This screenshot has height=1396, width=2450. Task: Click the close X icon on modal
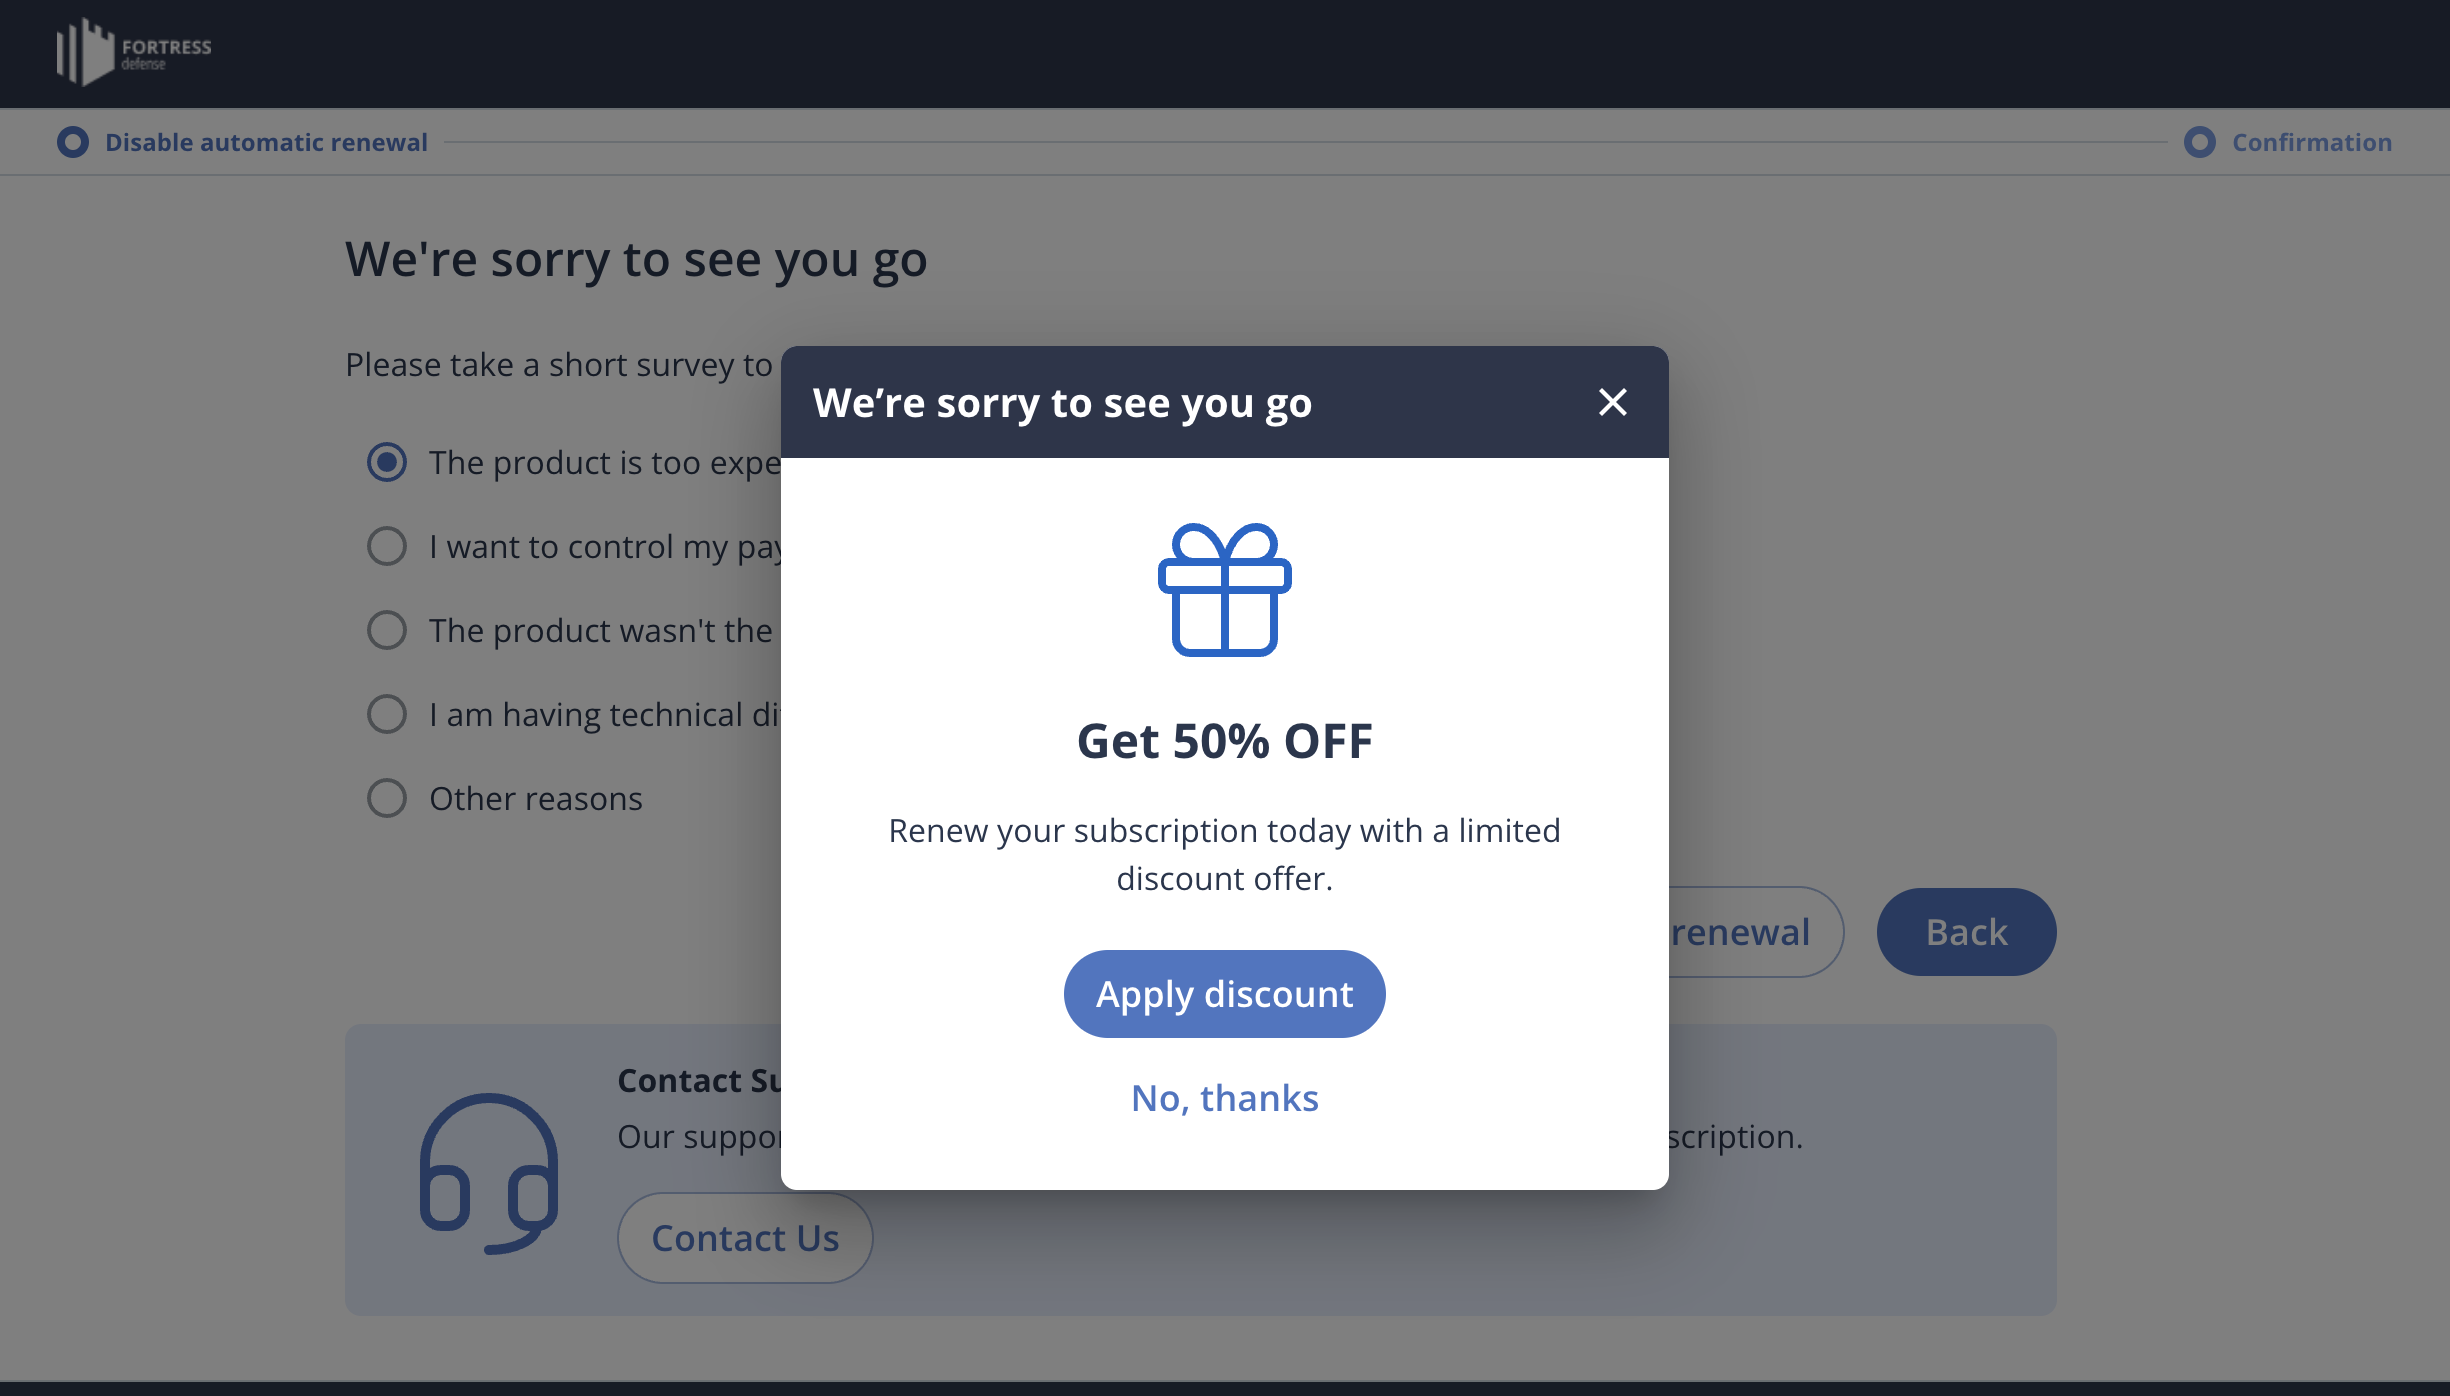[x=1610, y=400]
